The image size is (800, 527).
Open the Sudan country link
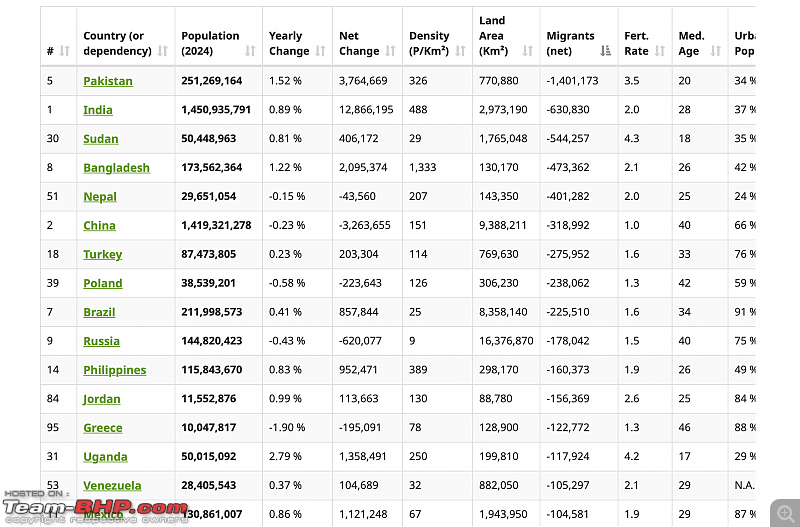[101, 139]
